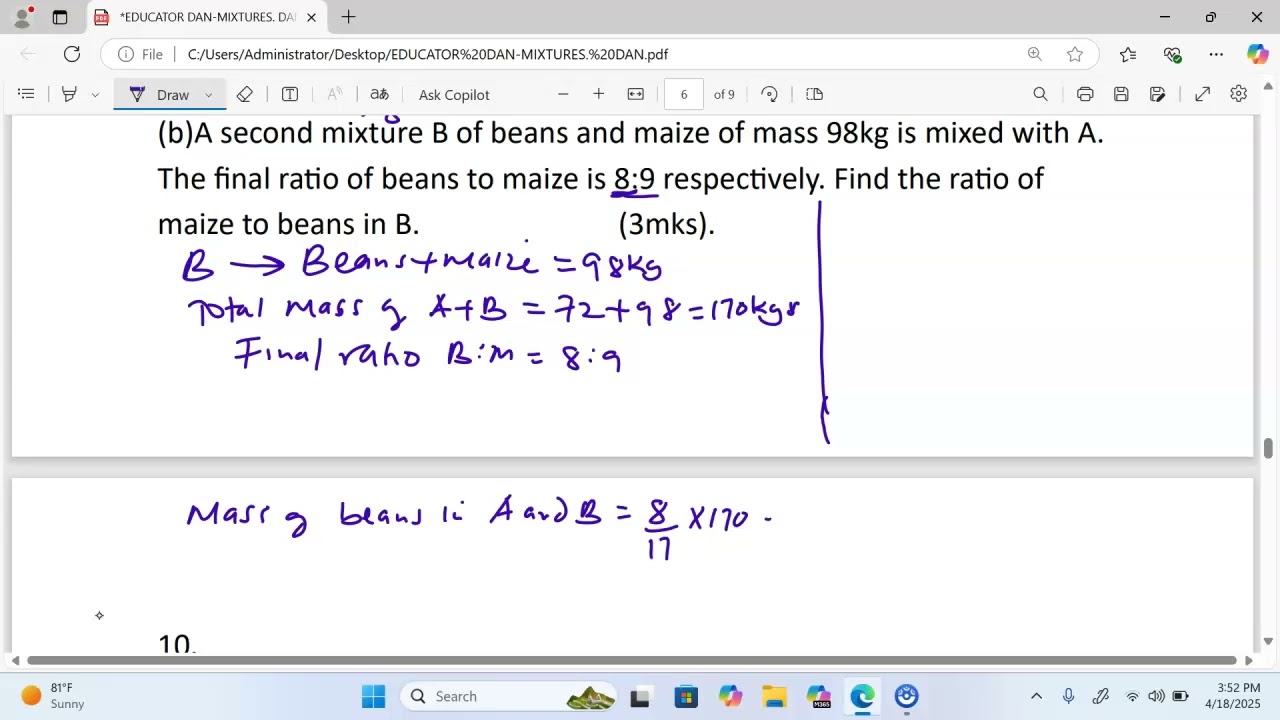Open the address bar zoom indicator
Screen dimensions: 1280x720
[x=1035, y=54]
